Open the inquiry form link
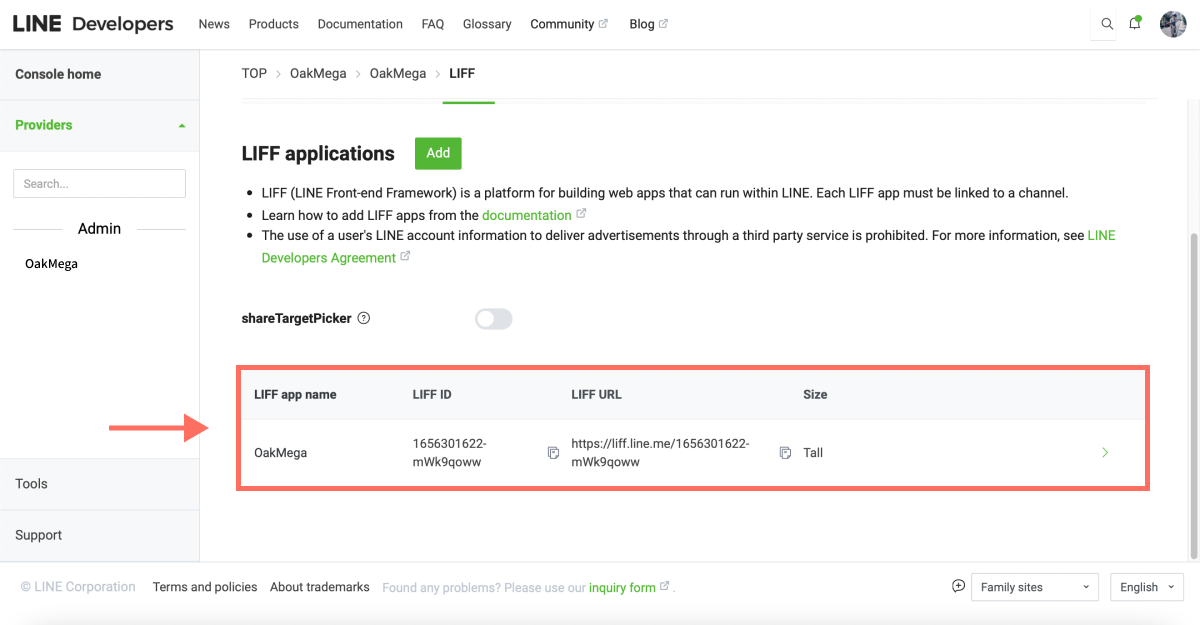The height and width of the screenshot is (625, 1200). pyautogui.click(x=622, y=588)
